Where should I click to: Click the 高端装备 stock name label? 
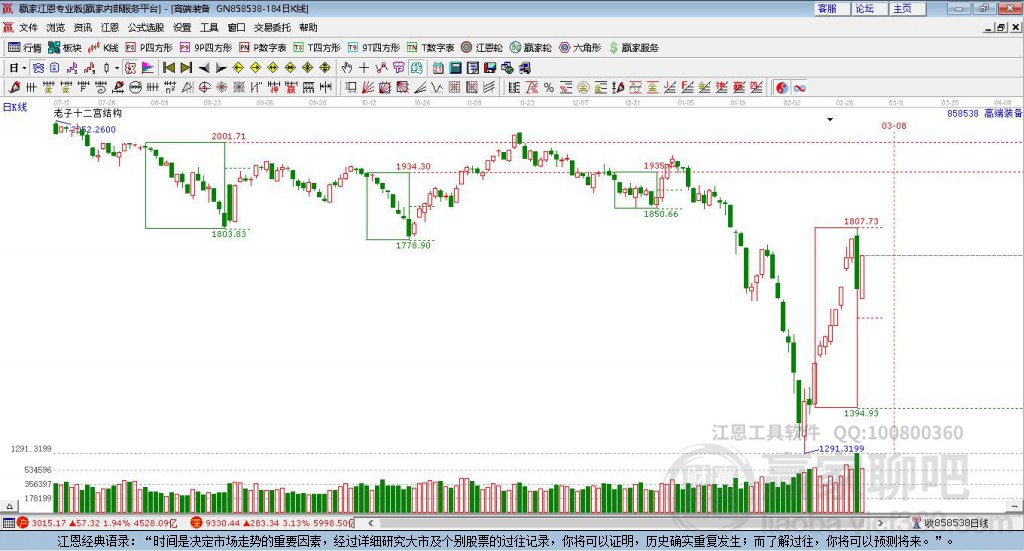(1002, 114)
